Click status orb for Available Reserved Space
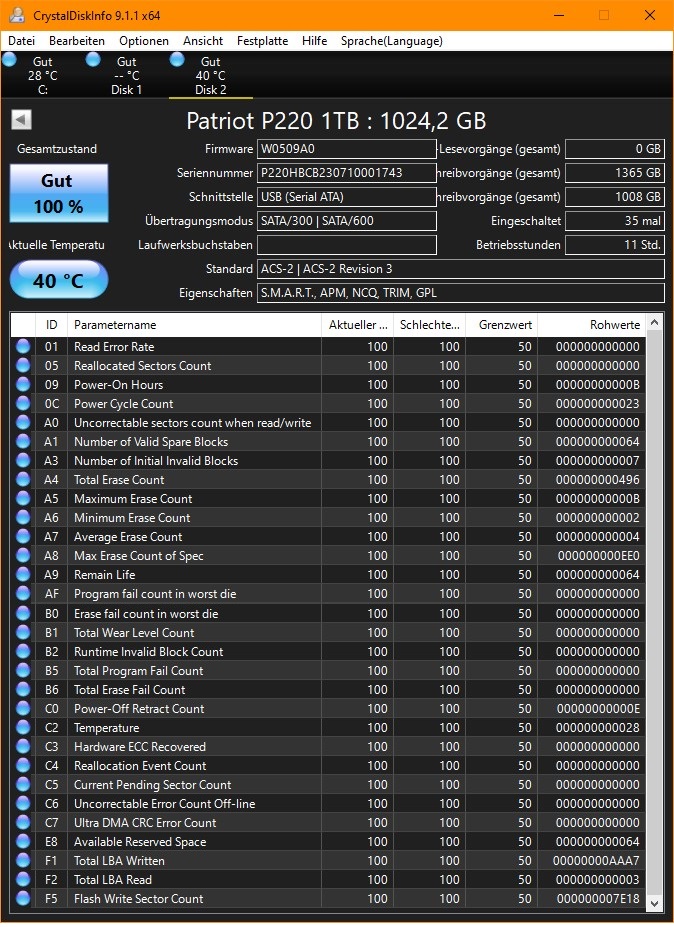This screenshot has height=927, width=674. click(x=23, y=842)
